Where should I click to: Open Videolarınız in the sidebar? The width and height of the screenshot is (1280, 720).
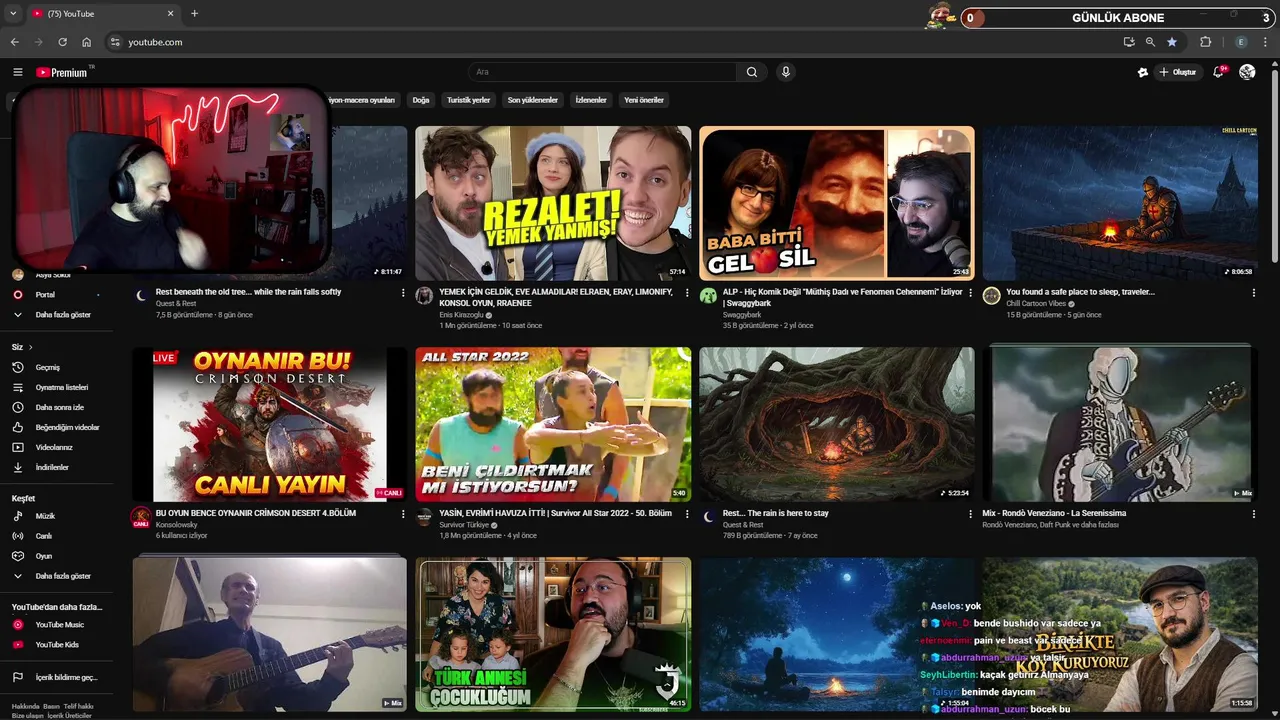56,447
